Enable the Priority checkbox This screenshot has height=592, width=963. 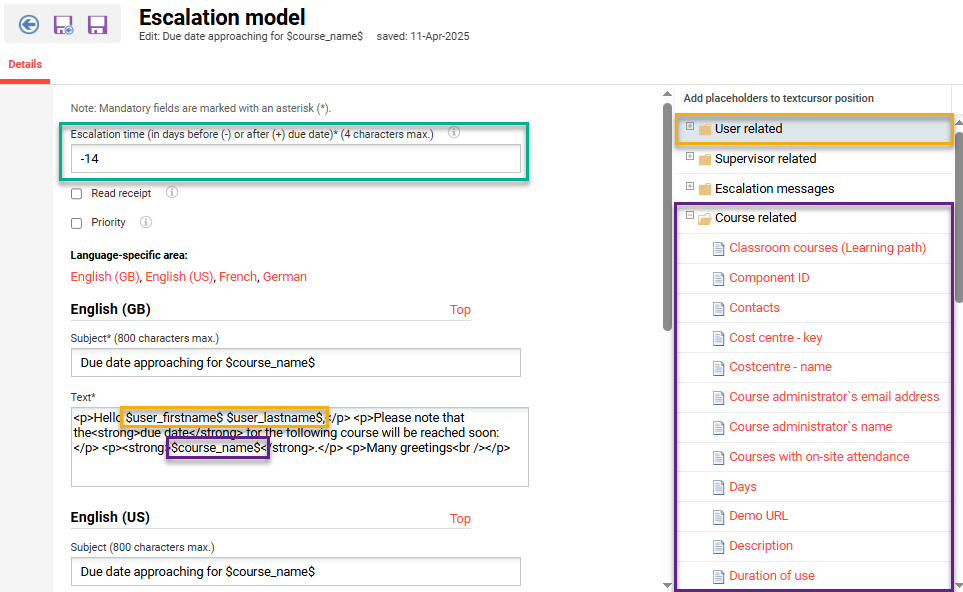click(x=76, y=222)
